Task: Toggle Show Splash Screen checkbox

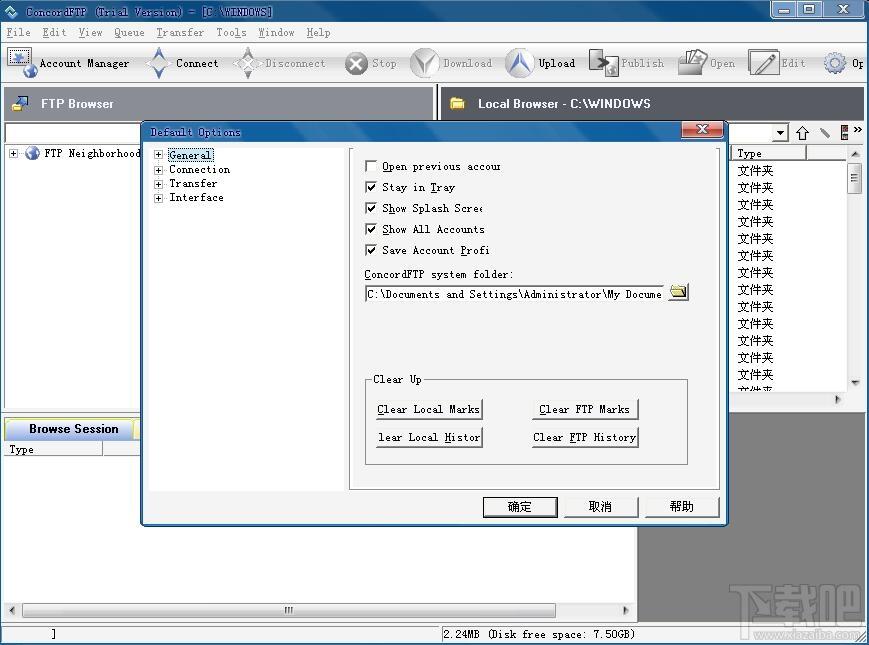Action: 372,208
